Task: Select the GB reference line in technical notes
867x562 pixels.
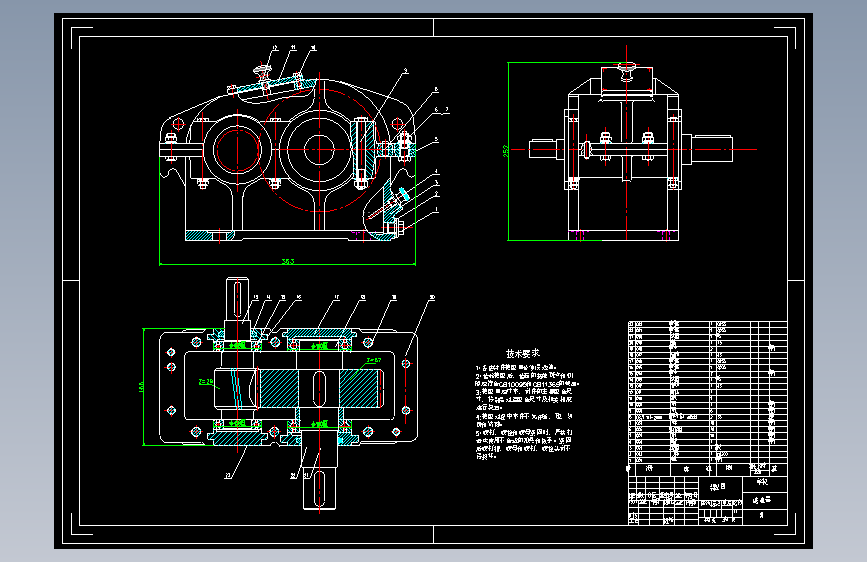Action: [x=527, y=383]
